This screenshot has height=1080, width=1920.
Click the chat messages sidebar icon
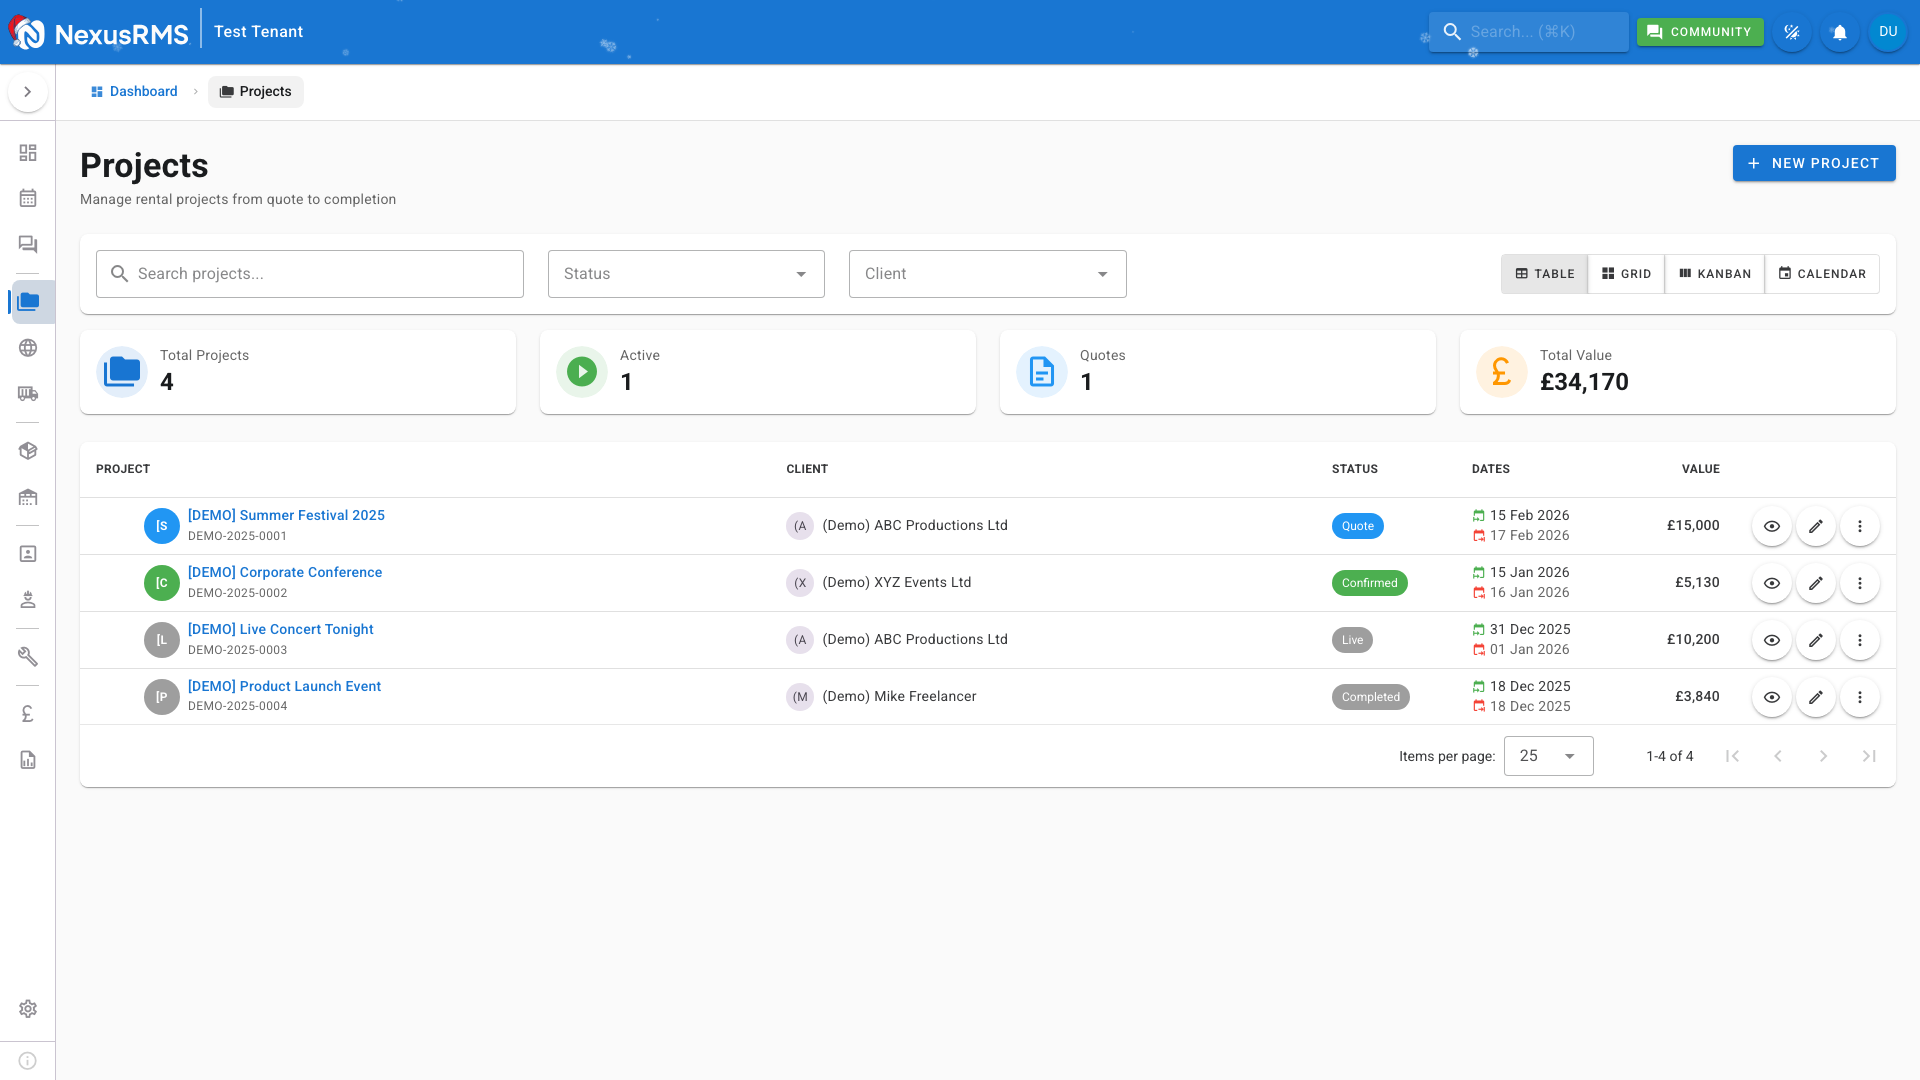[28, 244]
